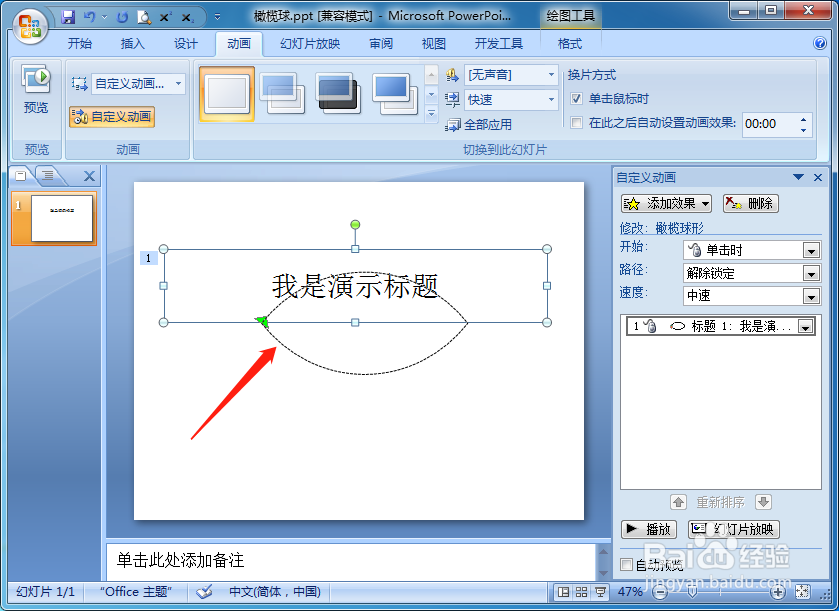
Task: Close the slides/outline pane
Action: pyautogui.click(x=89, y=175)
